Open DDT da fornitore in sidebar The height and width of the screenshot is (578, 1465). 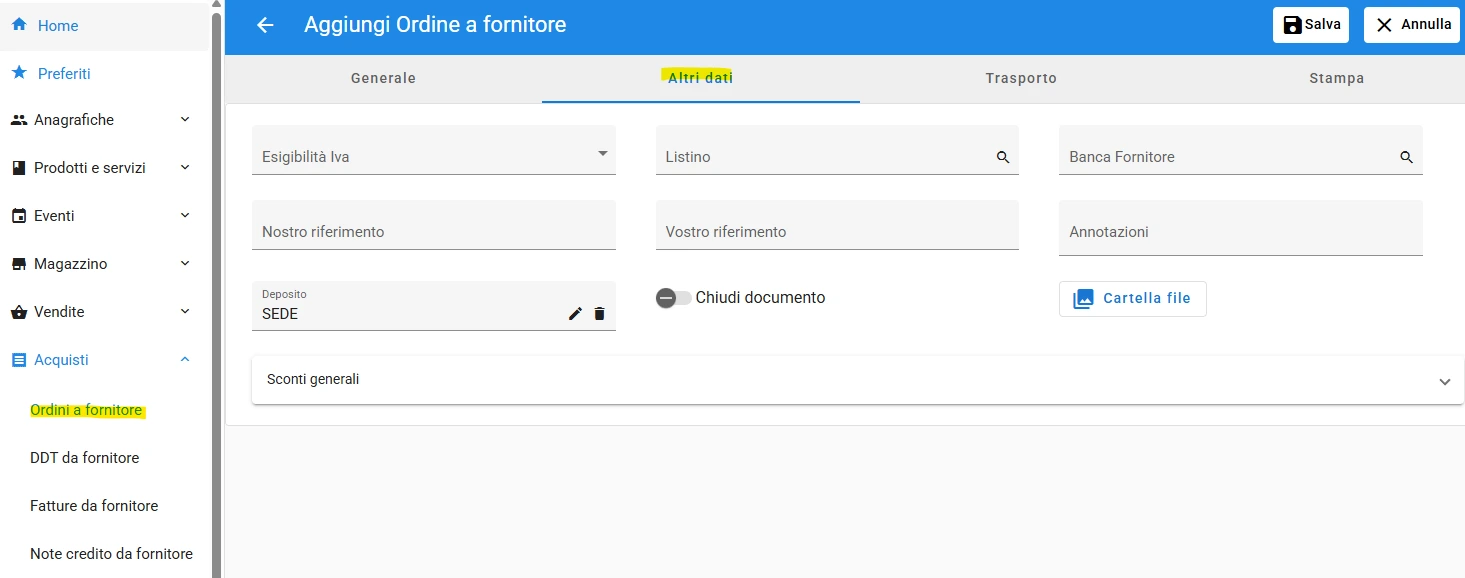[x=85, y=458]
